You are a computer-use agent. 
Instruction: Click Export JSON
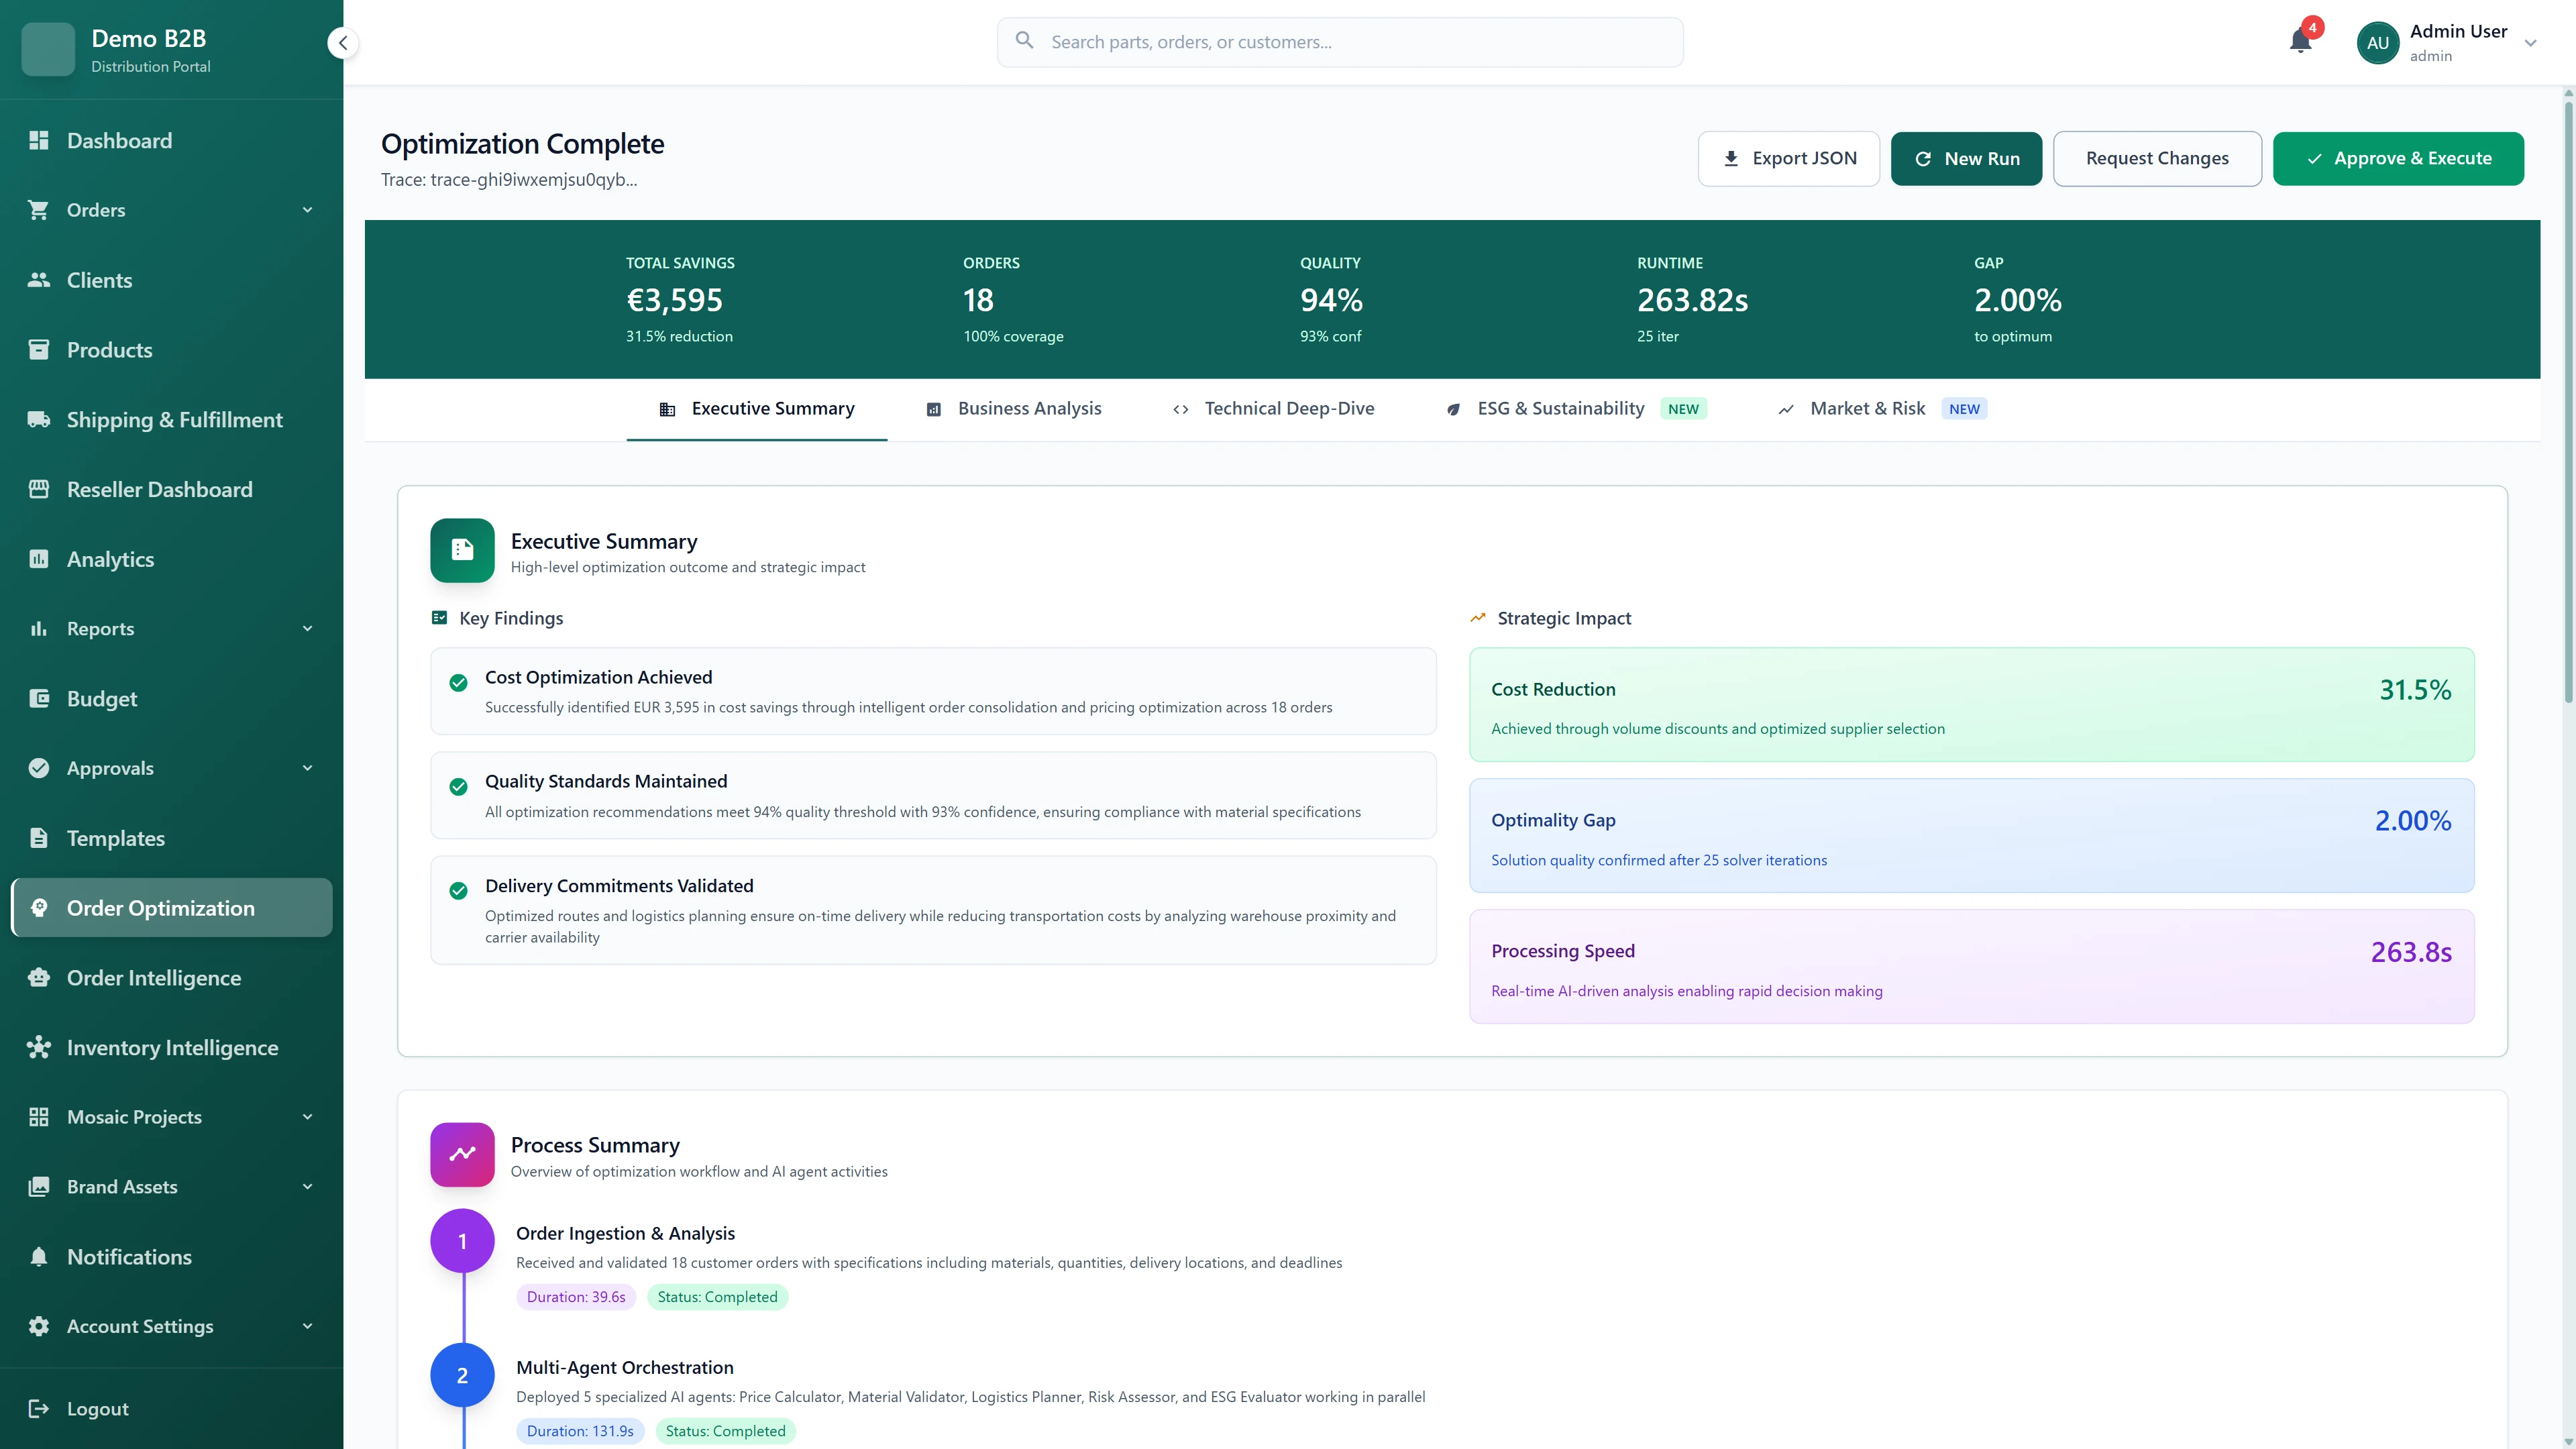tap(1788, 158)
